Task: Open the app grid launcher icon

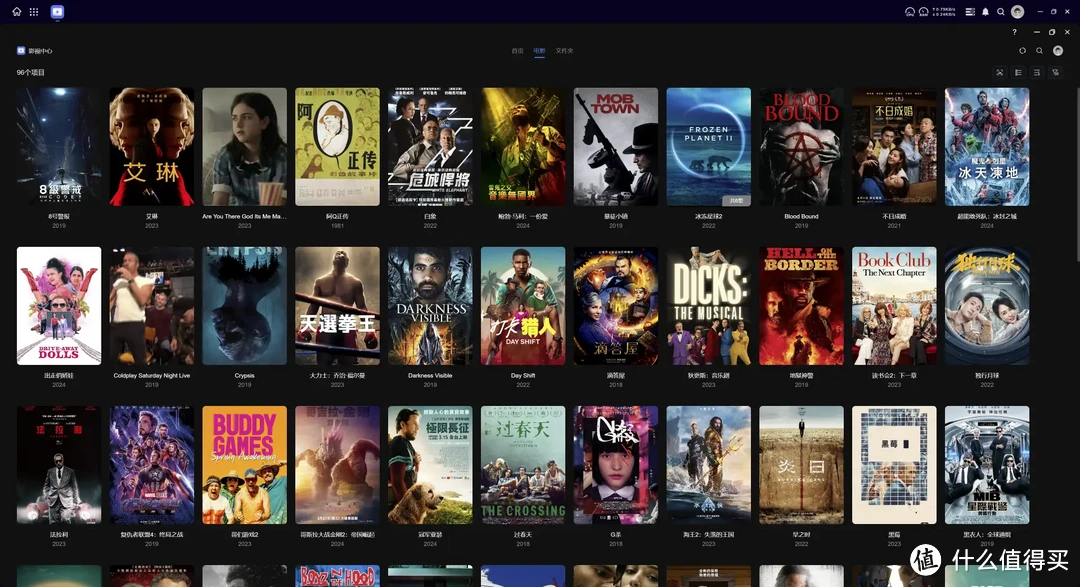Action: (x=34, y=12)
